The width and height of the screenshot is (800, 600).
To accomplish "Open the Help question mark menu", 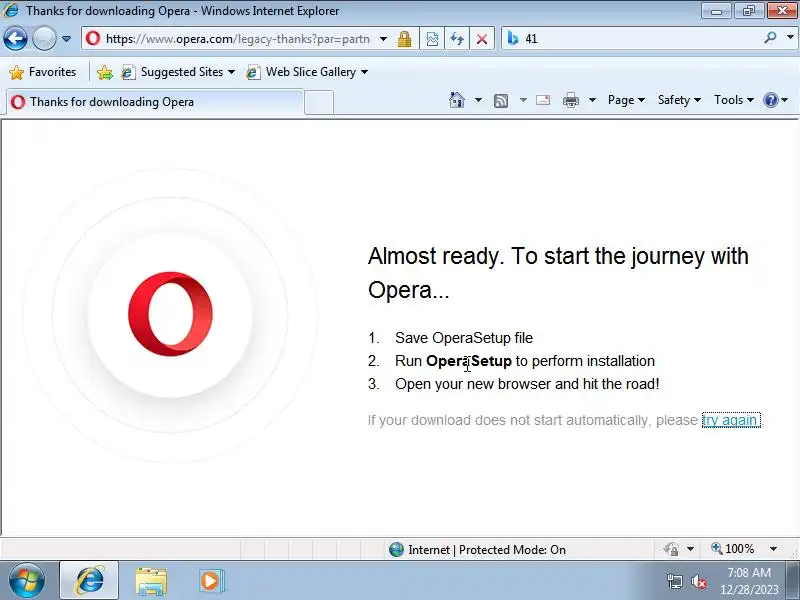I will point(776,100).
